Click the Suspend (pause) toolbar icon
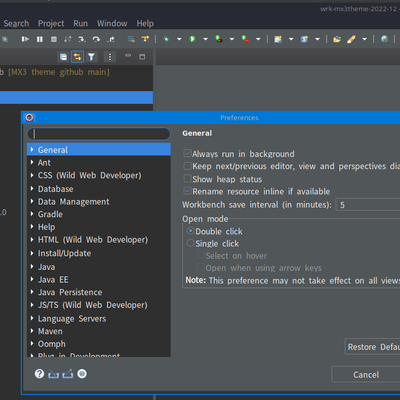 tap(40, 39)
